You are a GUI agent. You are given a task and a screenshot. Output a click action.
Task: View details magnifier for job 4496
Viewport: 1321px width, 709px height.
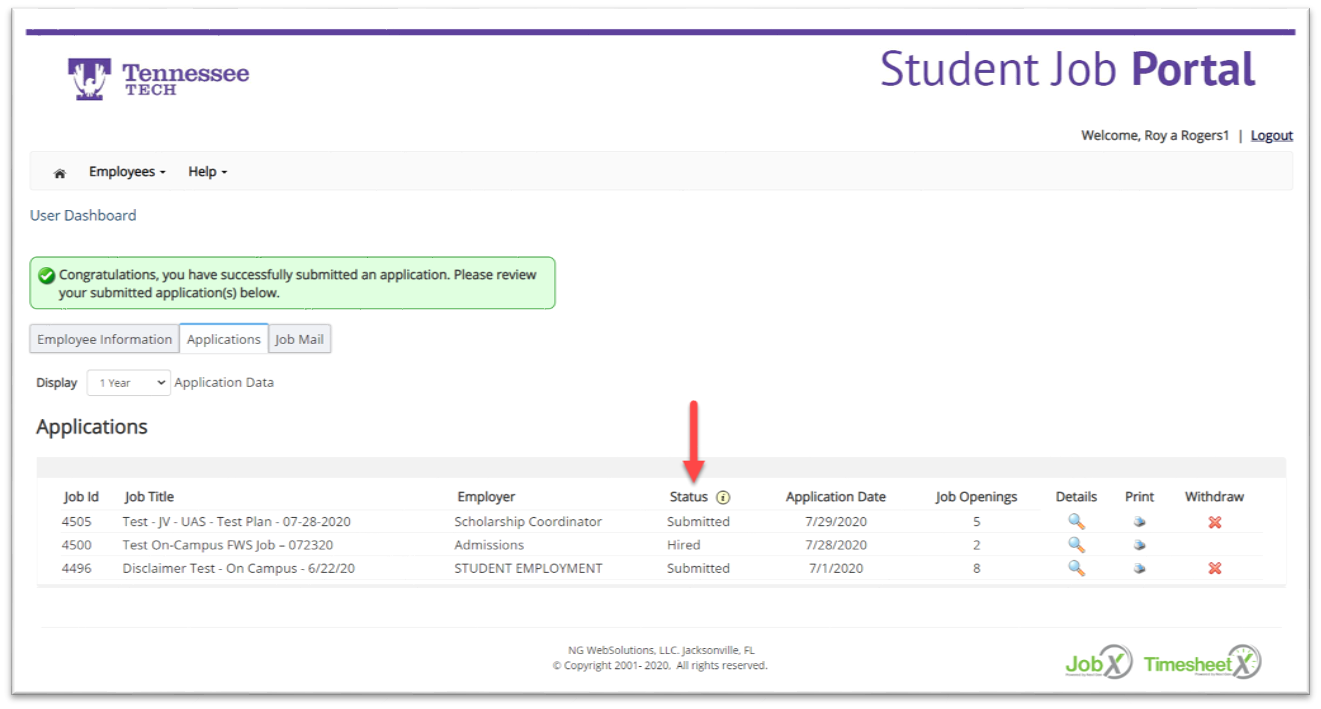[x=1076, y=568]
